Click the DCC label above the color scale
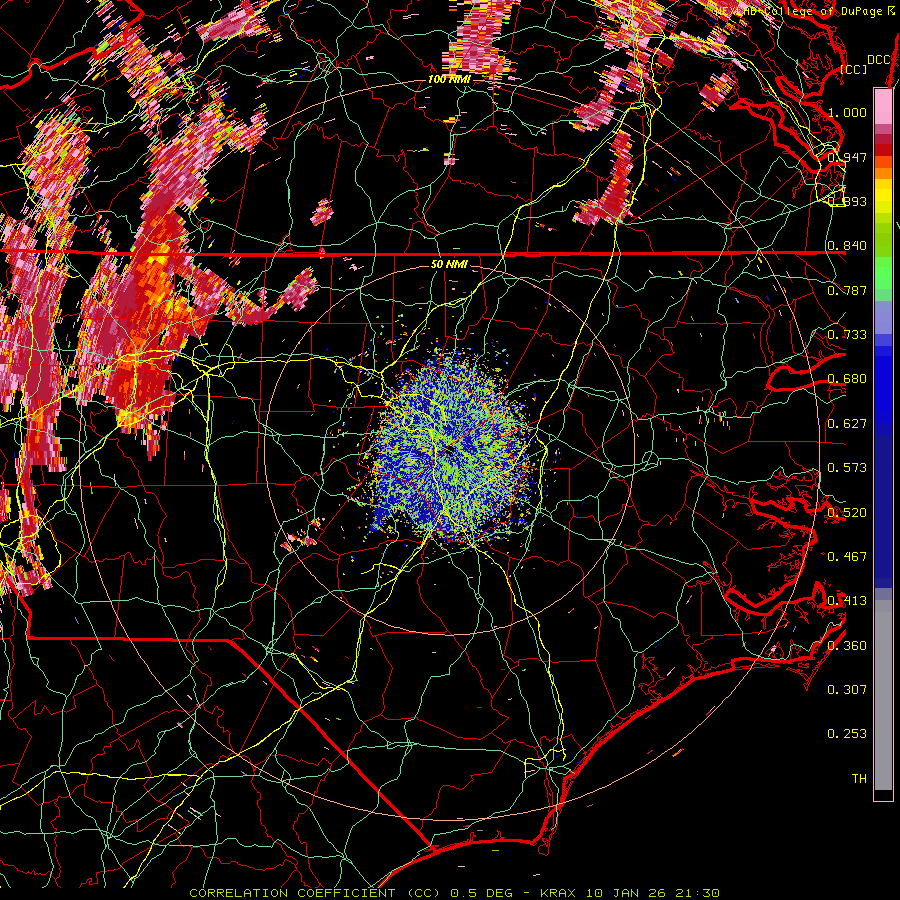This screenshot has height=900, width=900. 879,60
